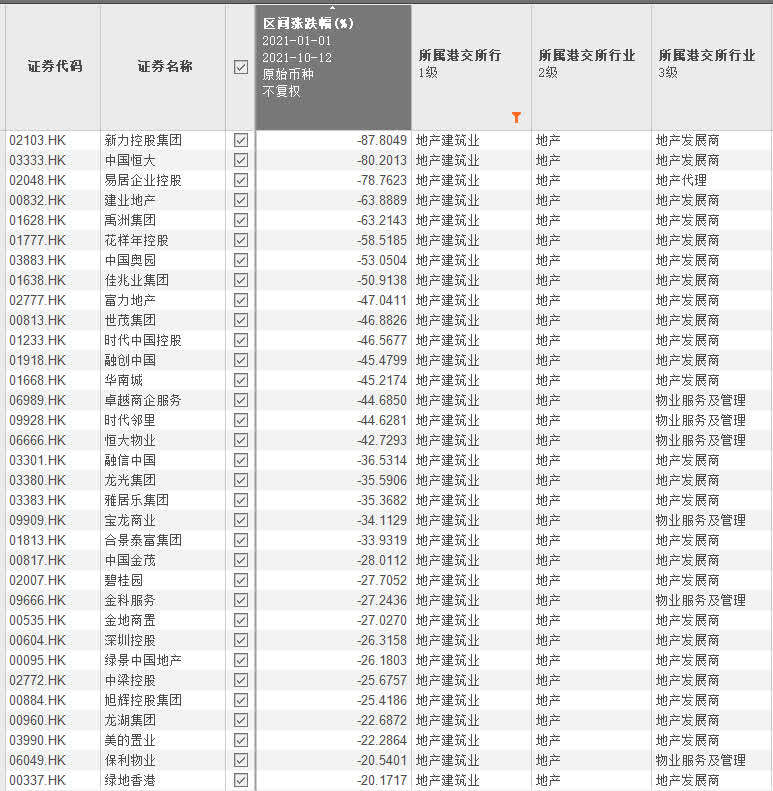Select the value -27.7052

coord(381,580)
